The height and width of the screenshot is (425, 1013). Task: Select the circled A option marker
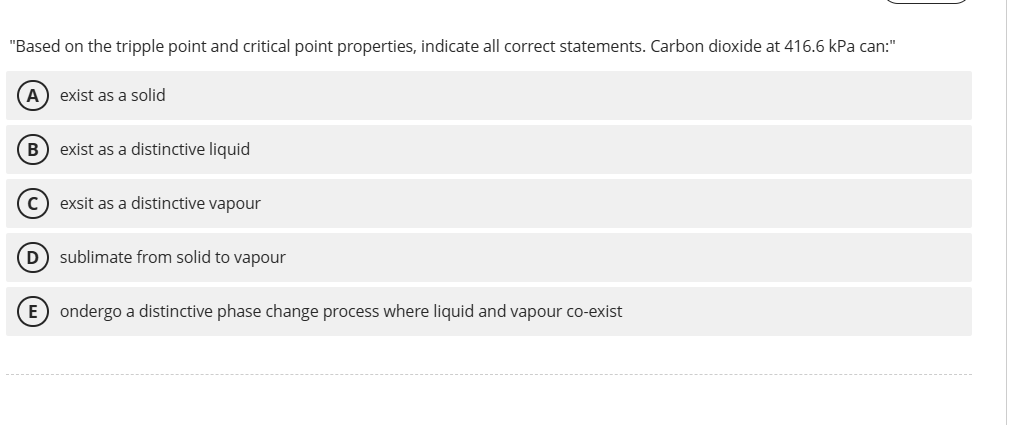point(32,96)
